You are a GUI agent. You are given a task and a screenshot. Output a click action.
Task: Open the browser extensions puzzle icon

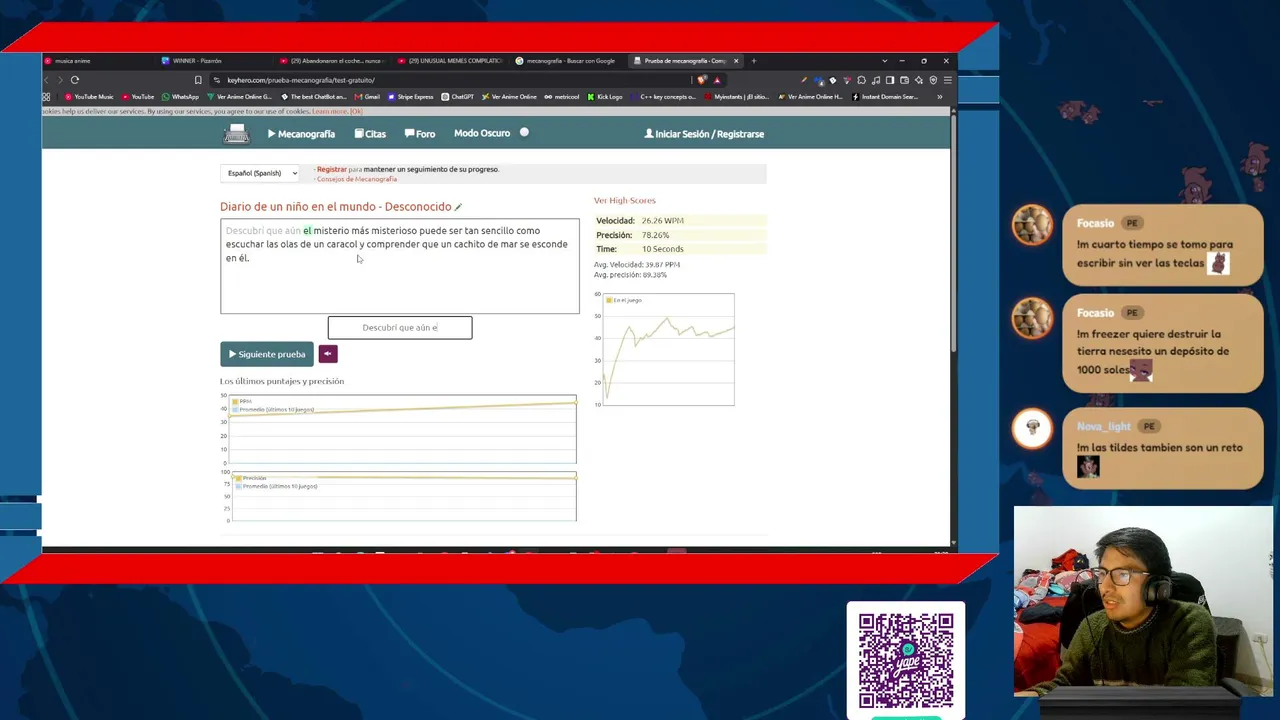click(x=862, y=80)
